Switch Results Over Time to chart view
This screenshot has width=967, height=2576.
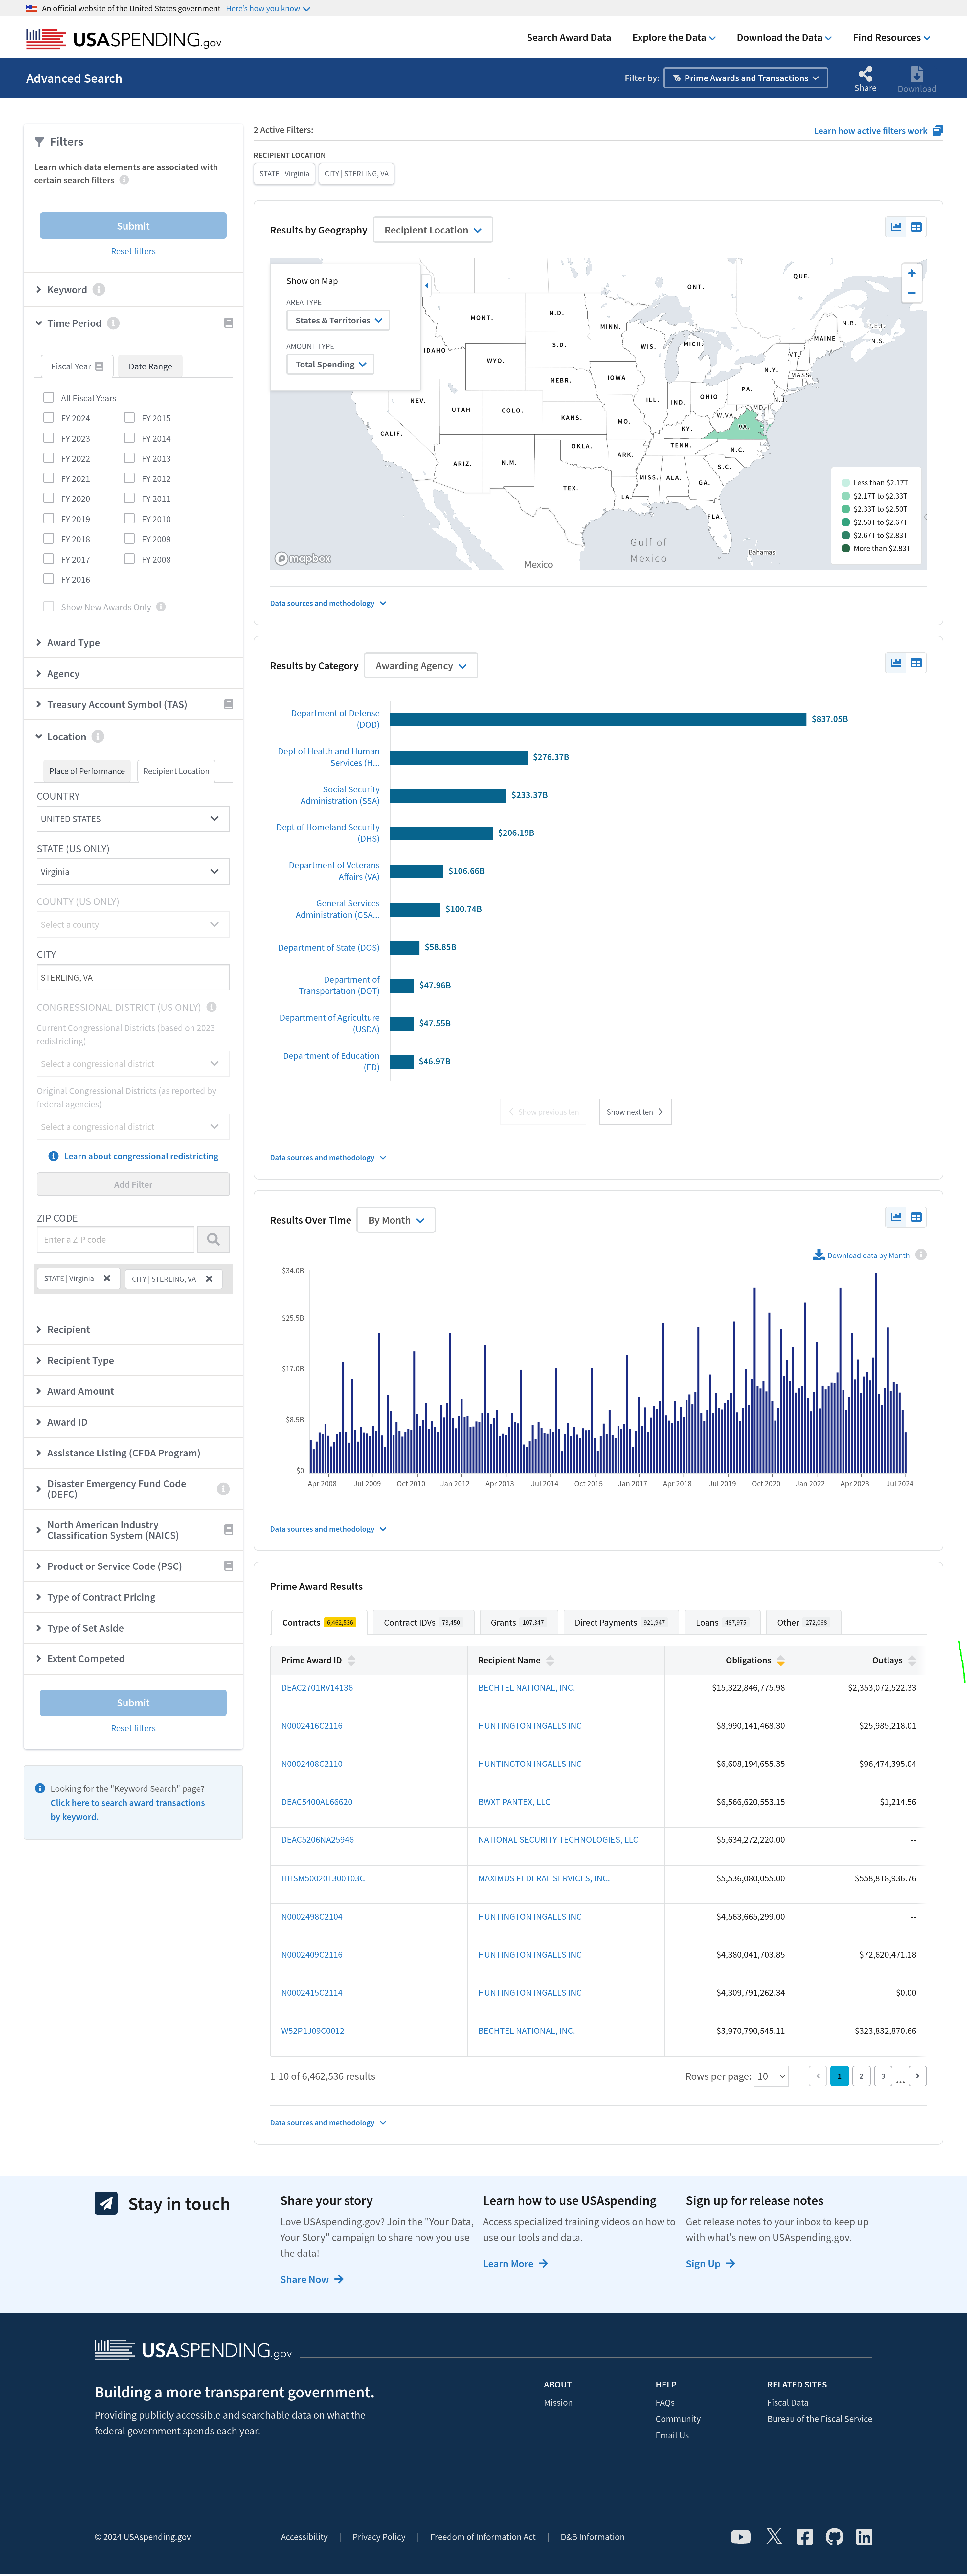[896, 1217]
